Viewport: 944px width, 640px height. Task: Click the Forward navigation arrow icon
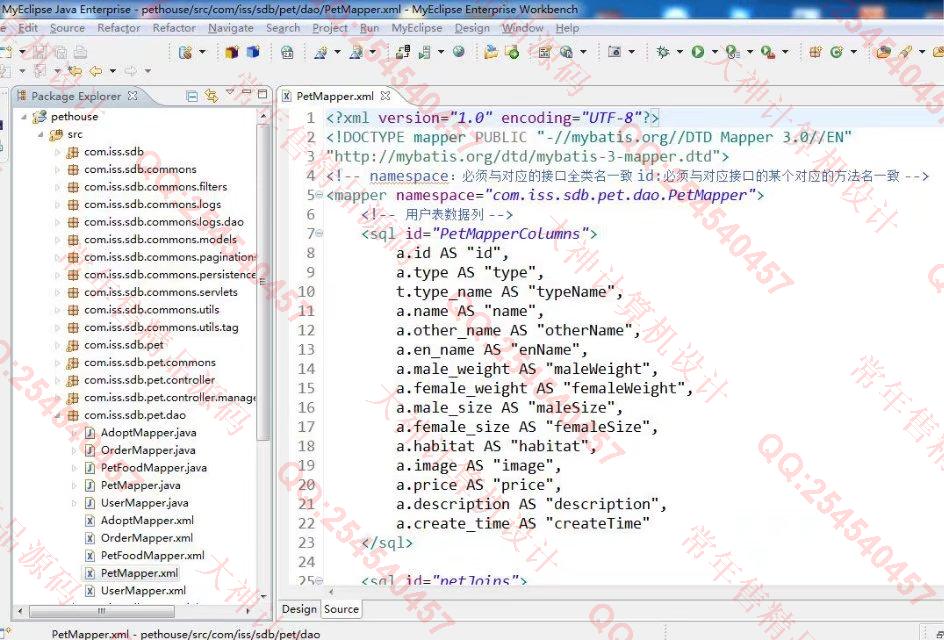(130, 71)
